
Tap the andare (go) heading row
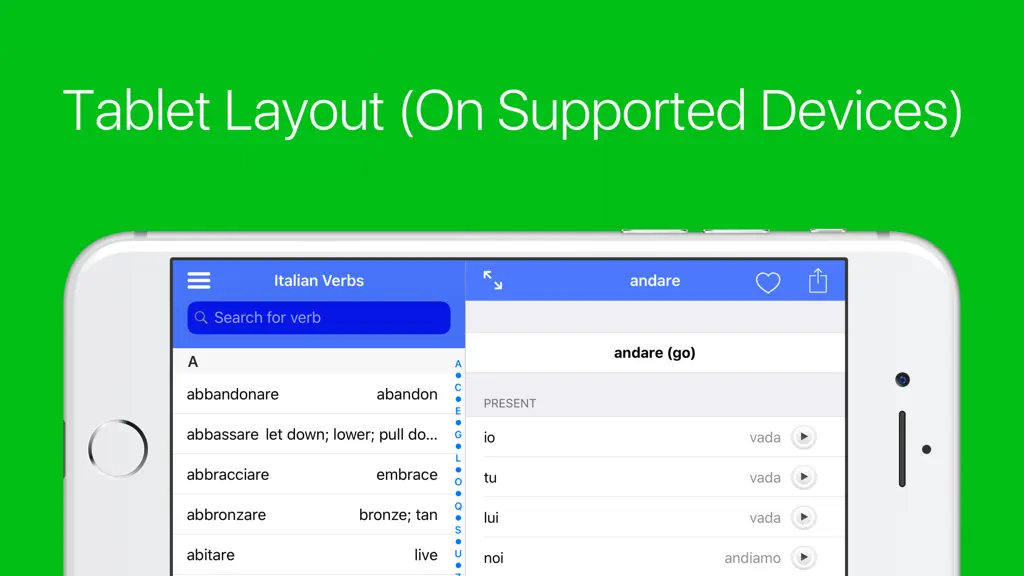pyautogui.click(x=655, y=353)
